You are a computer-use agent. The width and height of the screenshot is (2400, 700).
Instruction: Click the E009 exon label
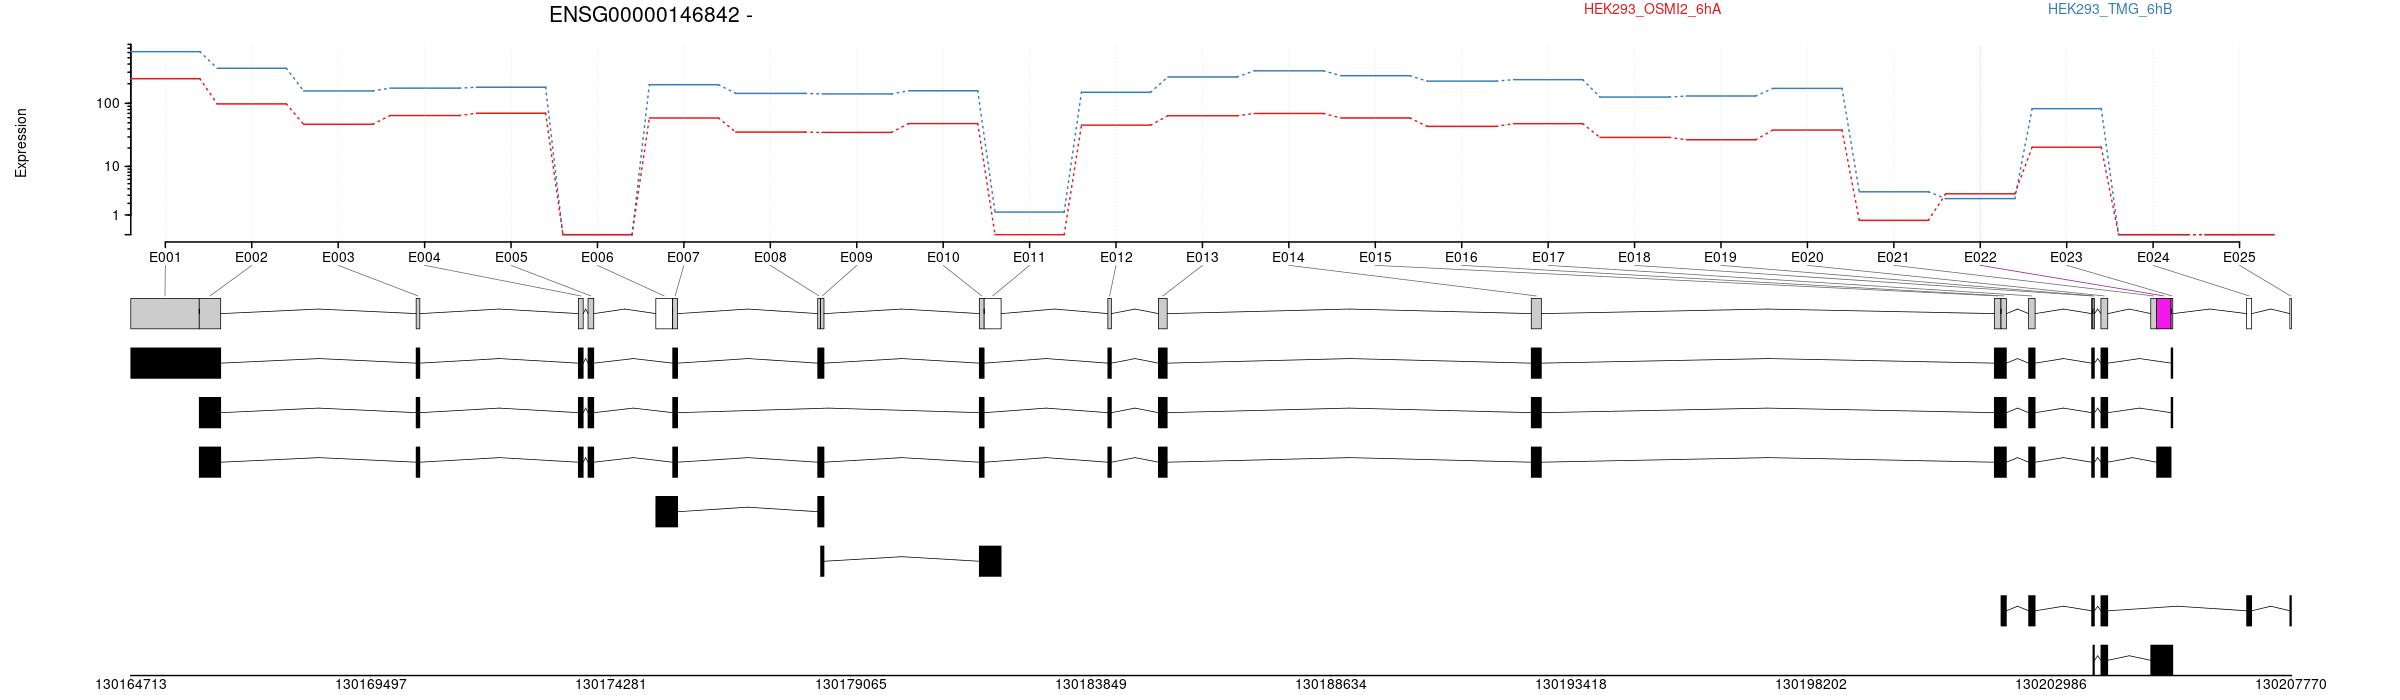tap(856, 257)
